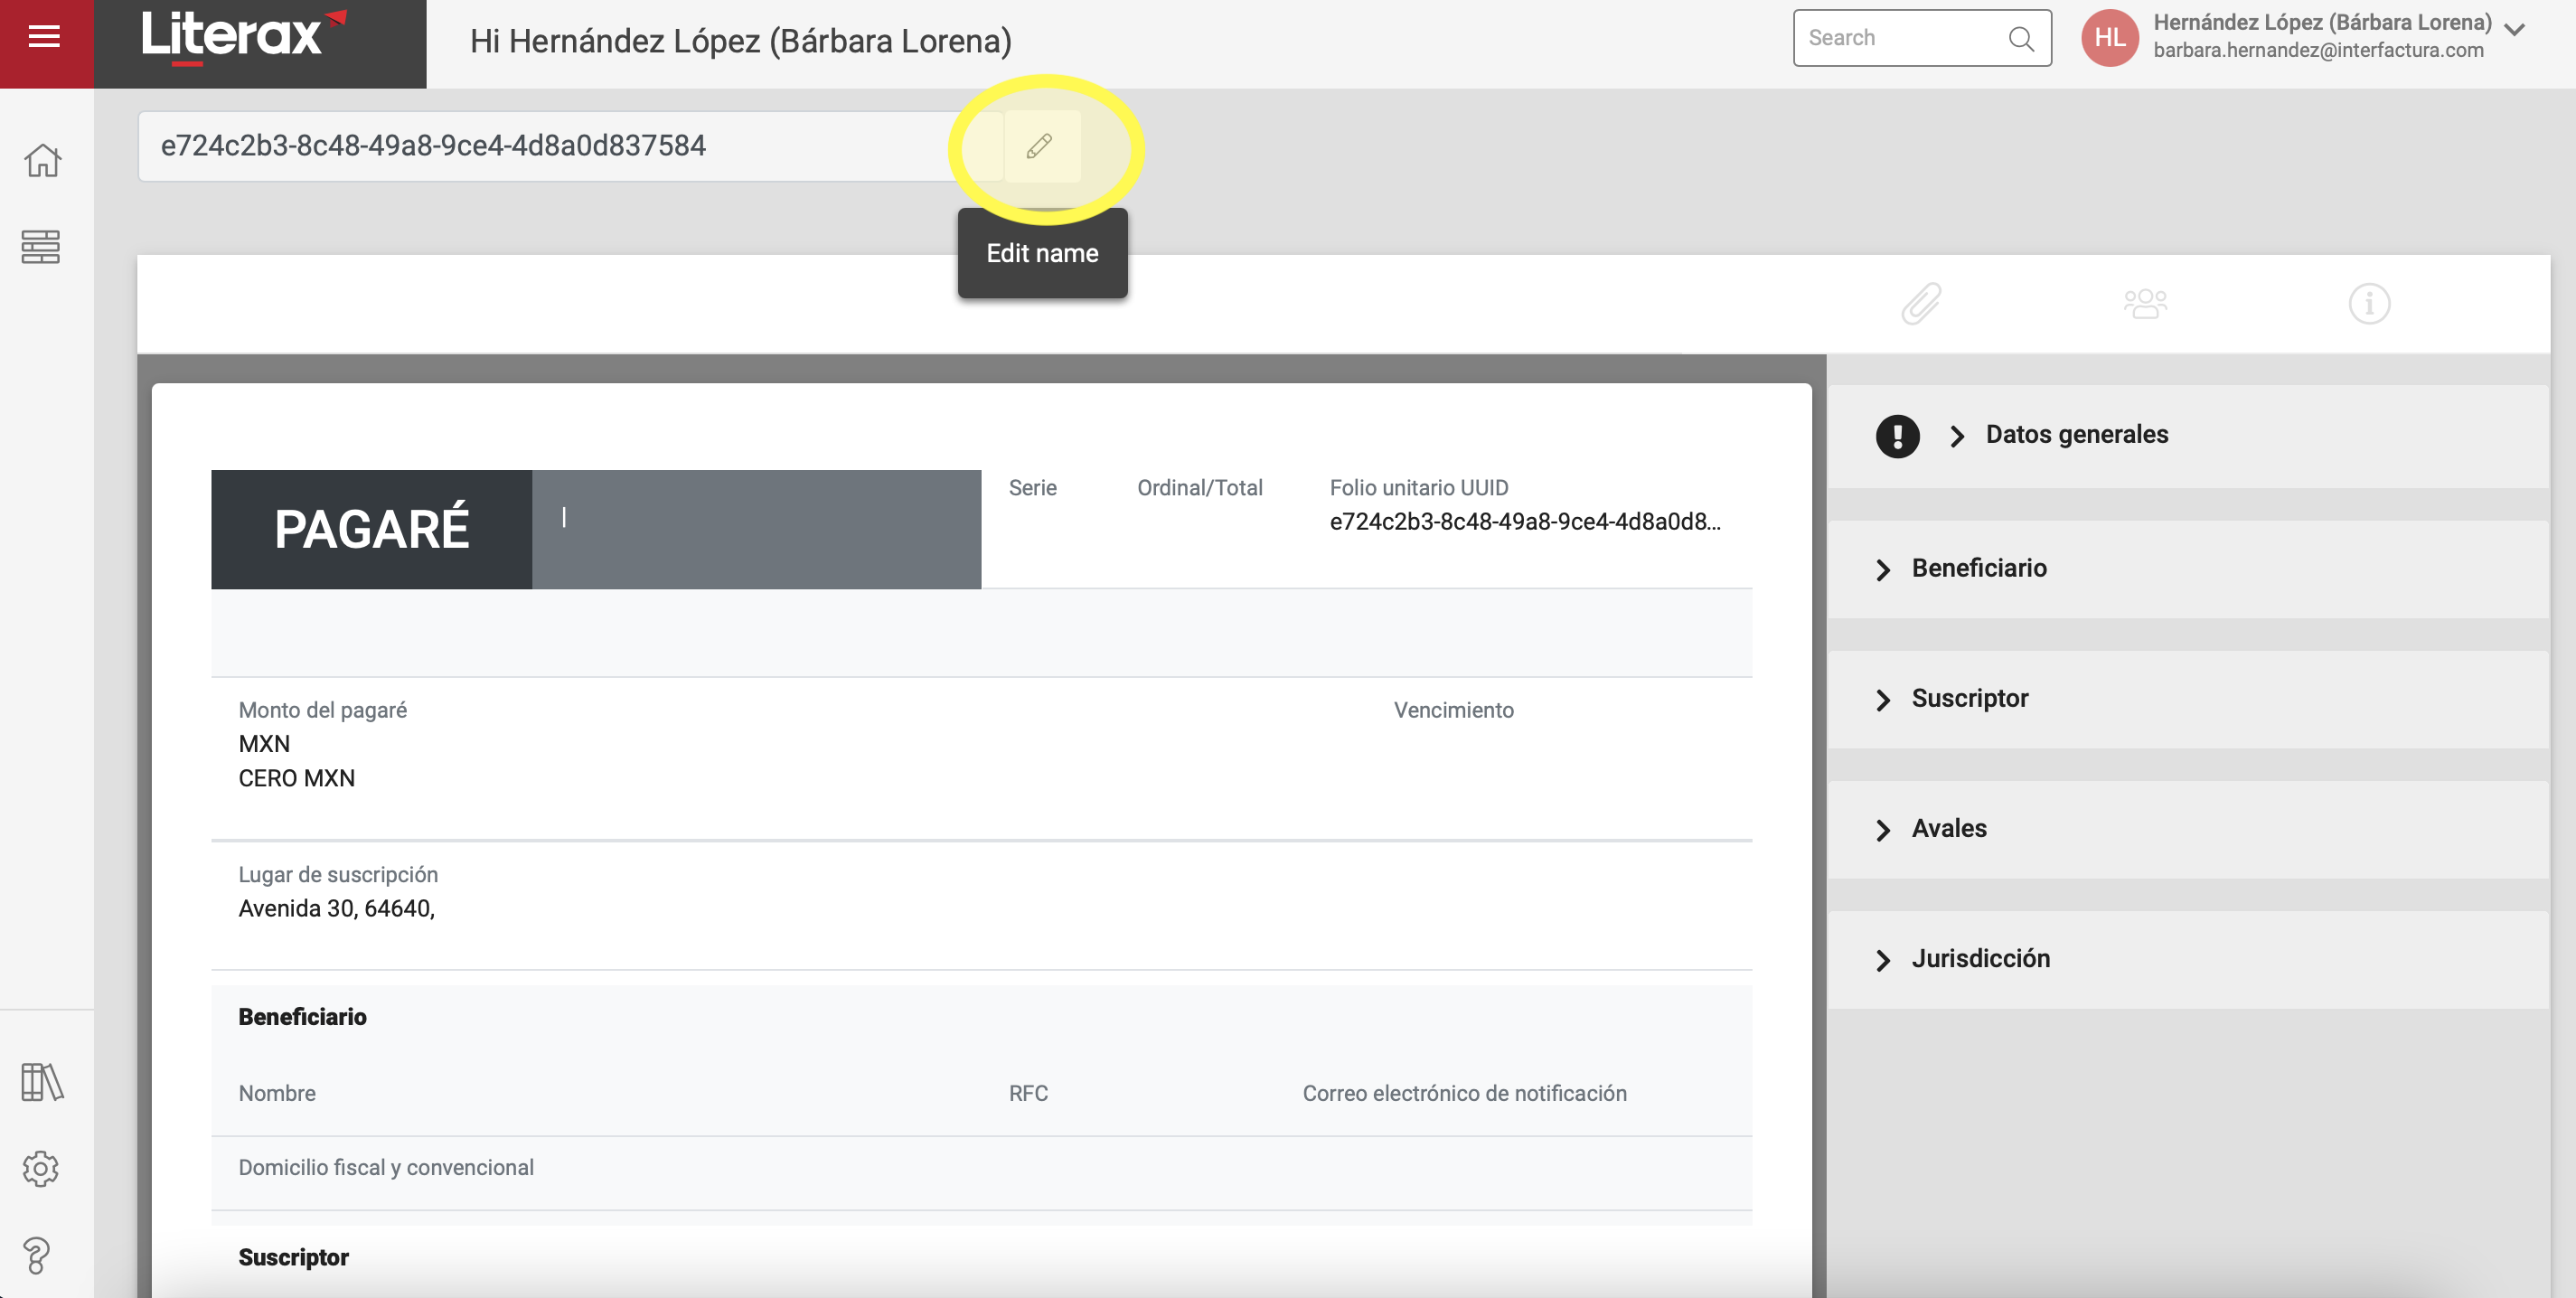This screenshot has width=2576, height=1298.
Task: Open the participants icon above the panel
Action: click(x=2146, y=303)
